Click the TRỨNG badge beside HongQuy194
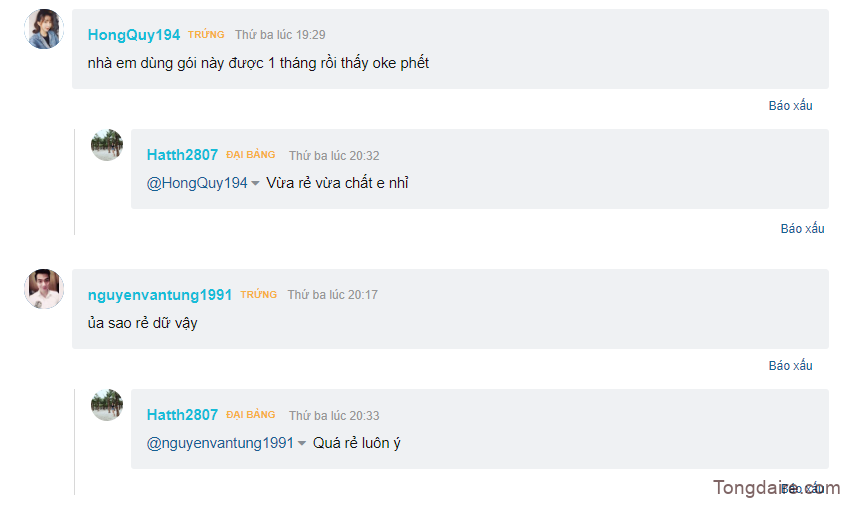The height and width of the screenshot is (508, 850). point(206,34)
